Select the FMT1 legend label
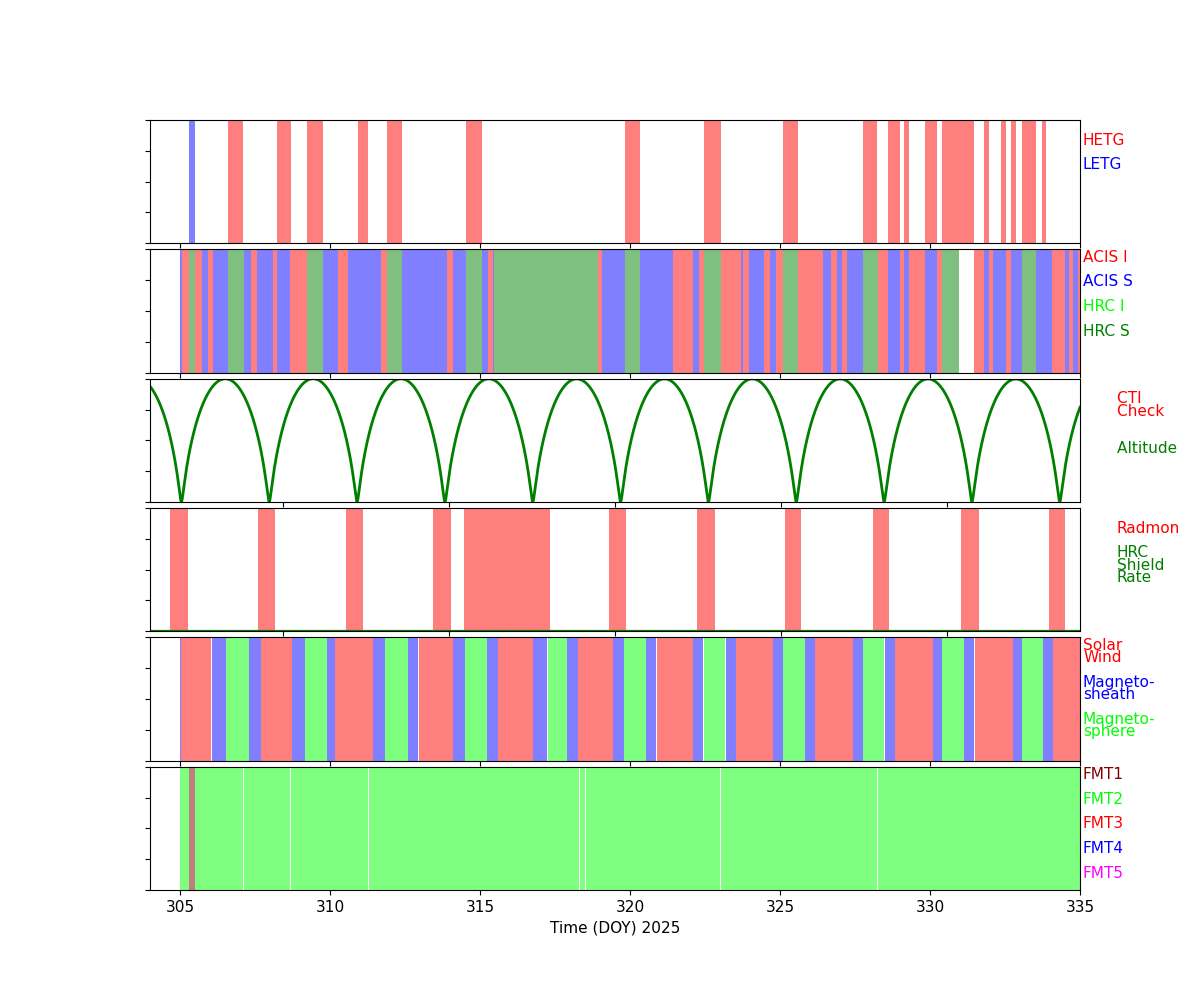The width and height of the screenshot is (1200, 1000). click(1102, 774)
